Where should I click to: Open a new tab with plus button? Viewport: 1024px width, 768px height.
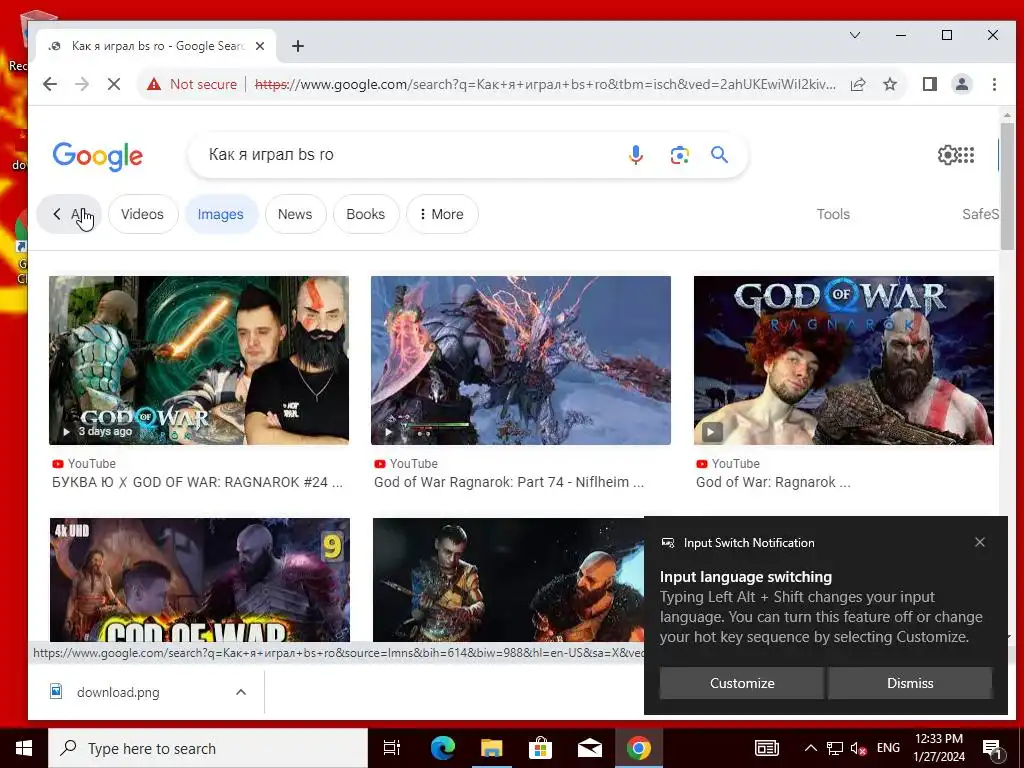298,46
